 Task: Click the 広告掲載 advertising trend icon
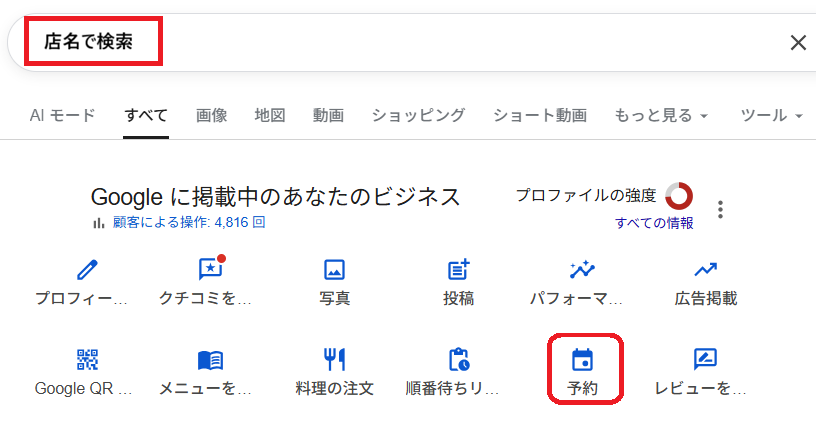(x=705, y=270)
